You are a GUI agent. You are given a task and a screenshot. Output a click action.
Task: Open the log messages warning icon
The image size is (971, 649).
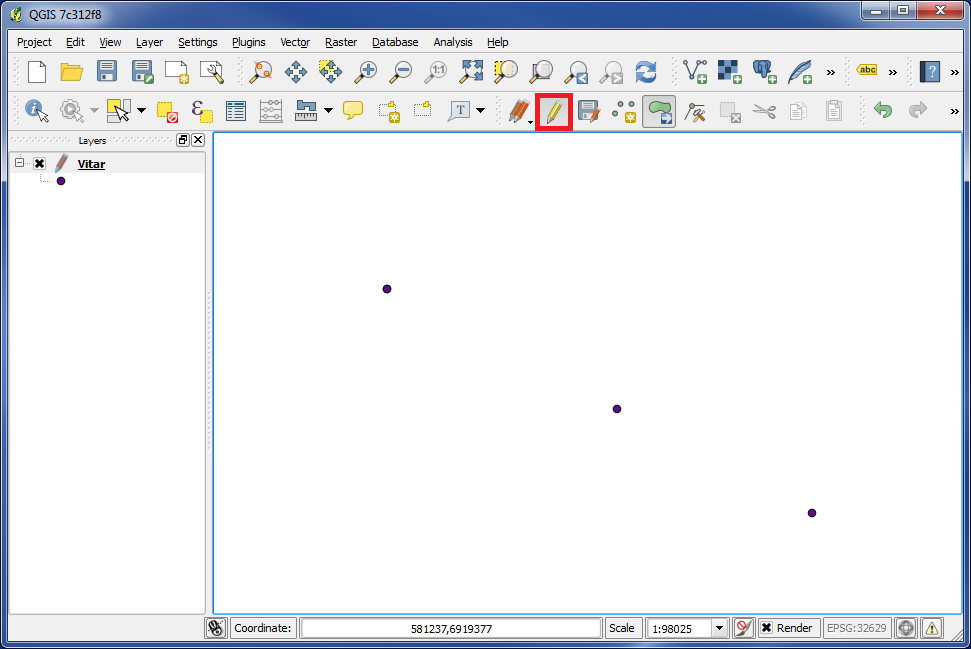(932, 628)
